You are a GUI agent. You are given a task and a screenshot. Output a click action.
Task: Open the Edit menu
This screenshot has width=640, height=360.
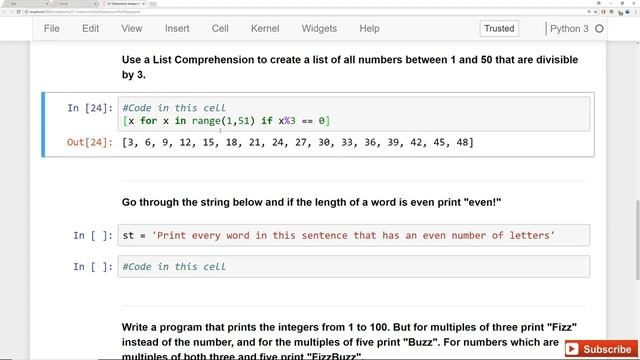90,29
